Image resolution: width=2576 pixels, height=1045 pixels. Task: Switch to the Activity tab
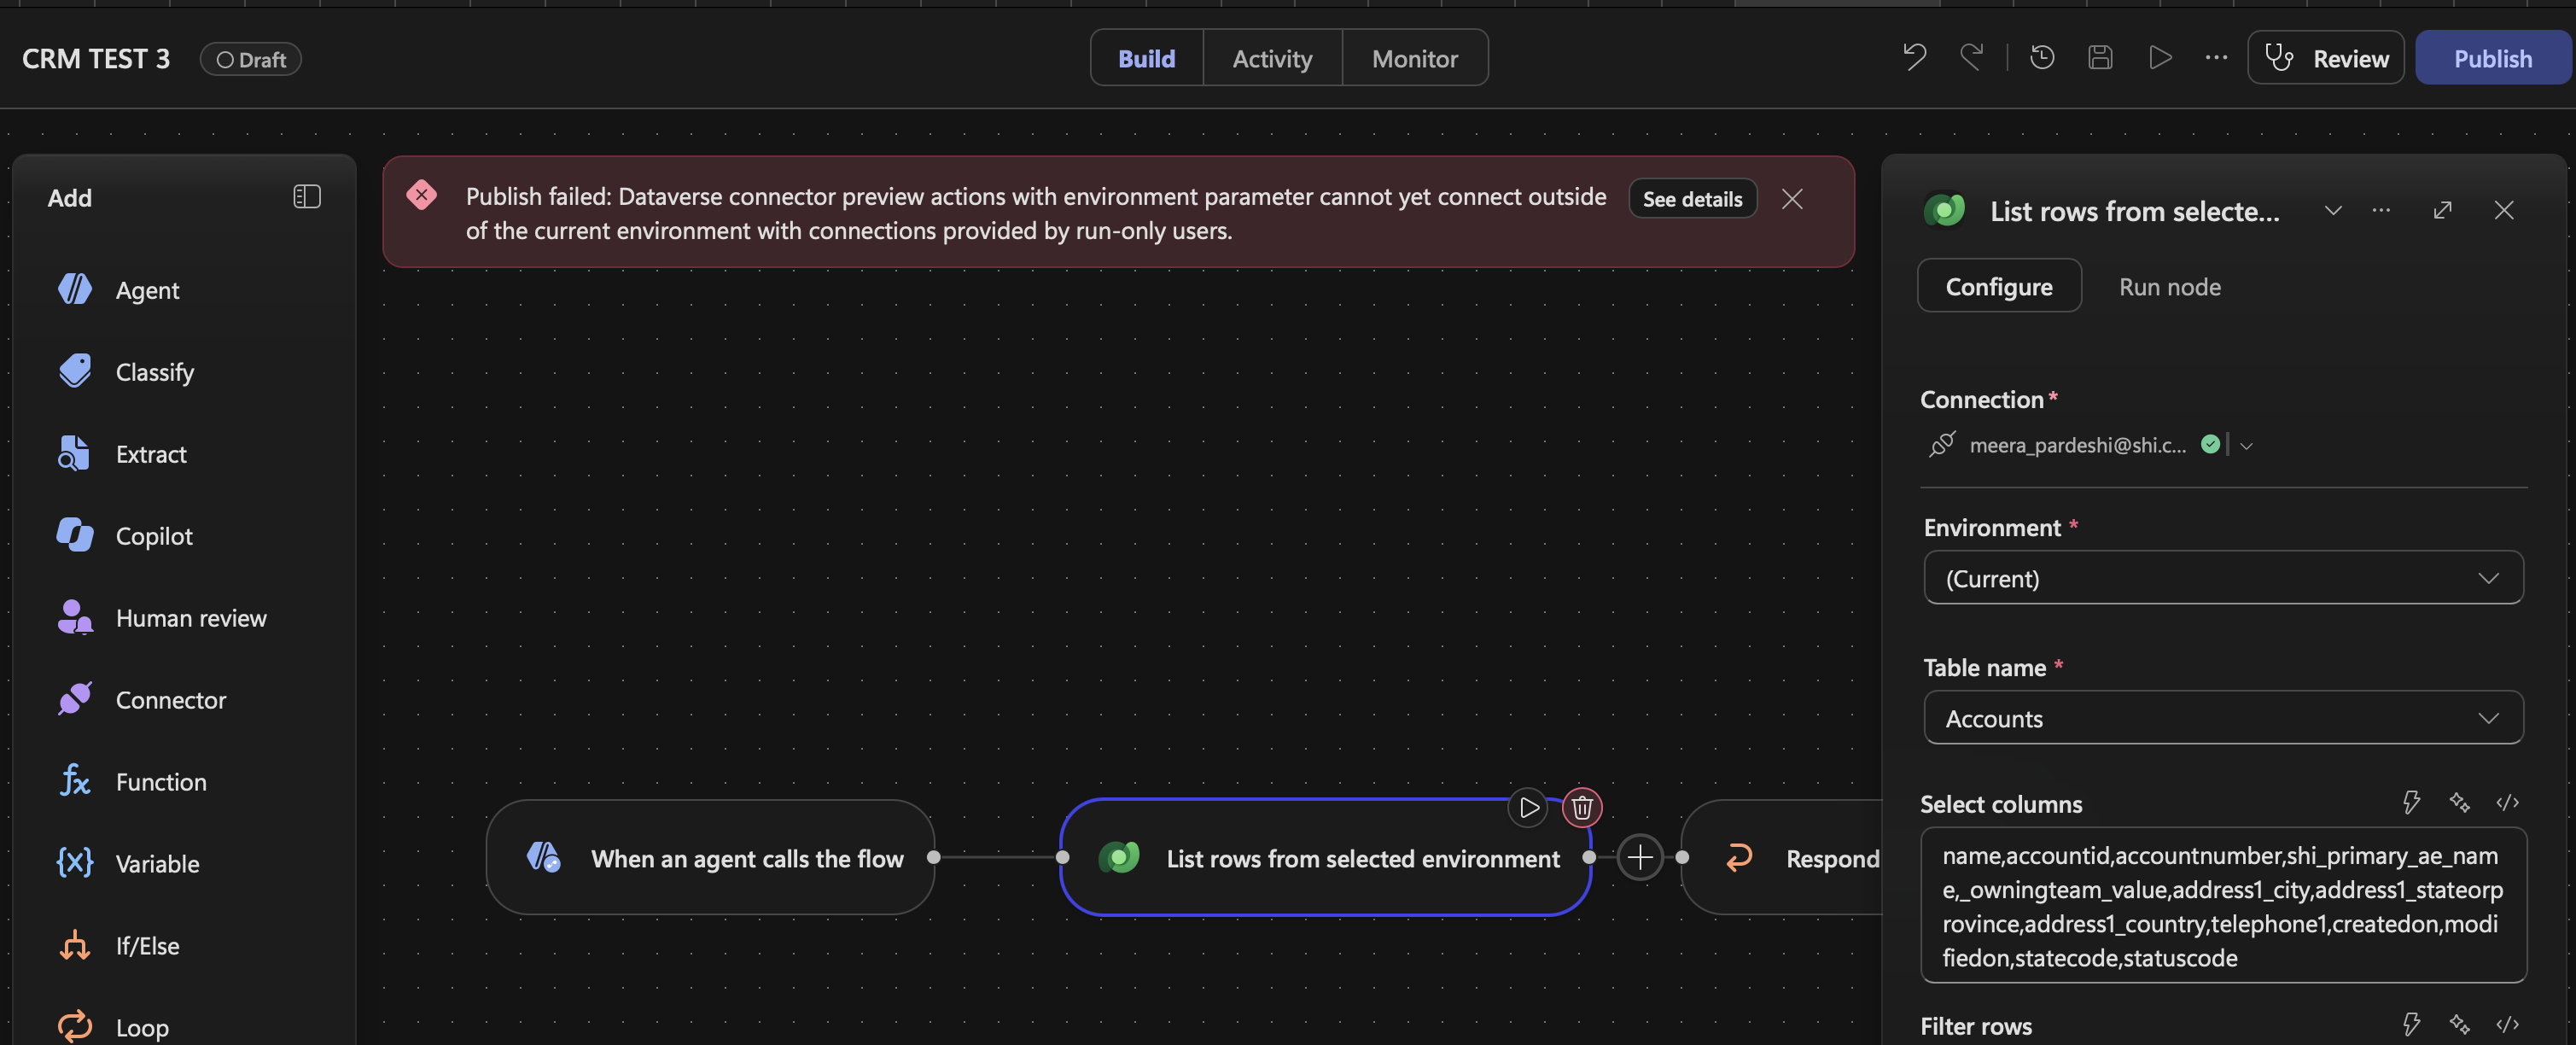pos(1272,58)
